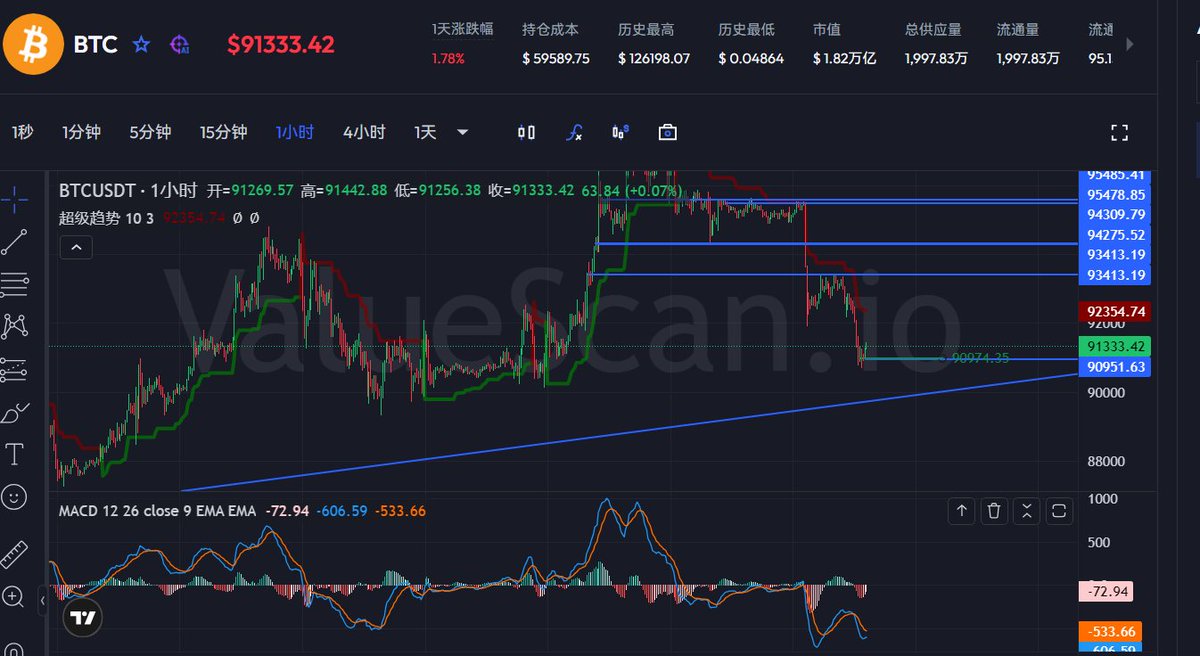
Task: Click the Bitcoin logo icon
Action: pos(33,44)
